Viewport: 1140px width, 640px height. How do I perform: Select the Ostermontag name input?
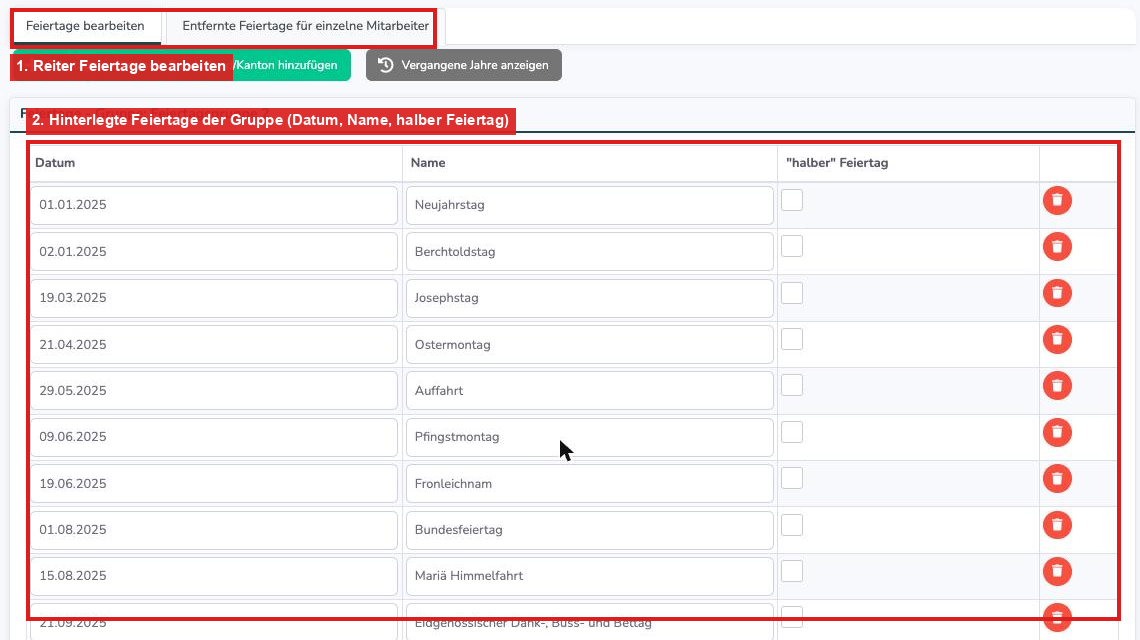[x=590, y=345]
